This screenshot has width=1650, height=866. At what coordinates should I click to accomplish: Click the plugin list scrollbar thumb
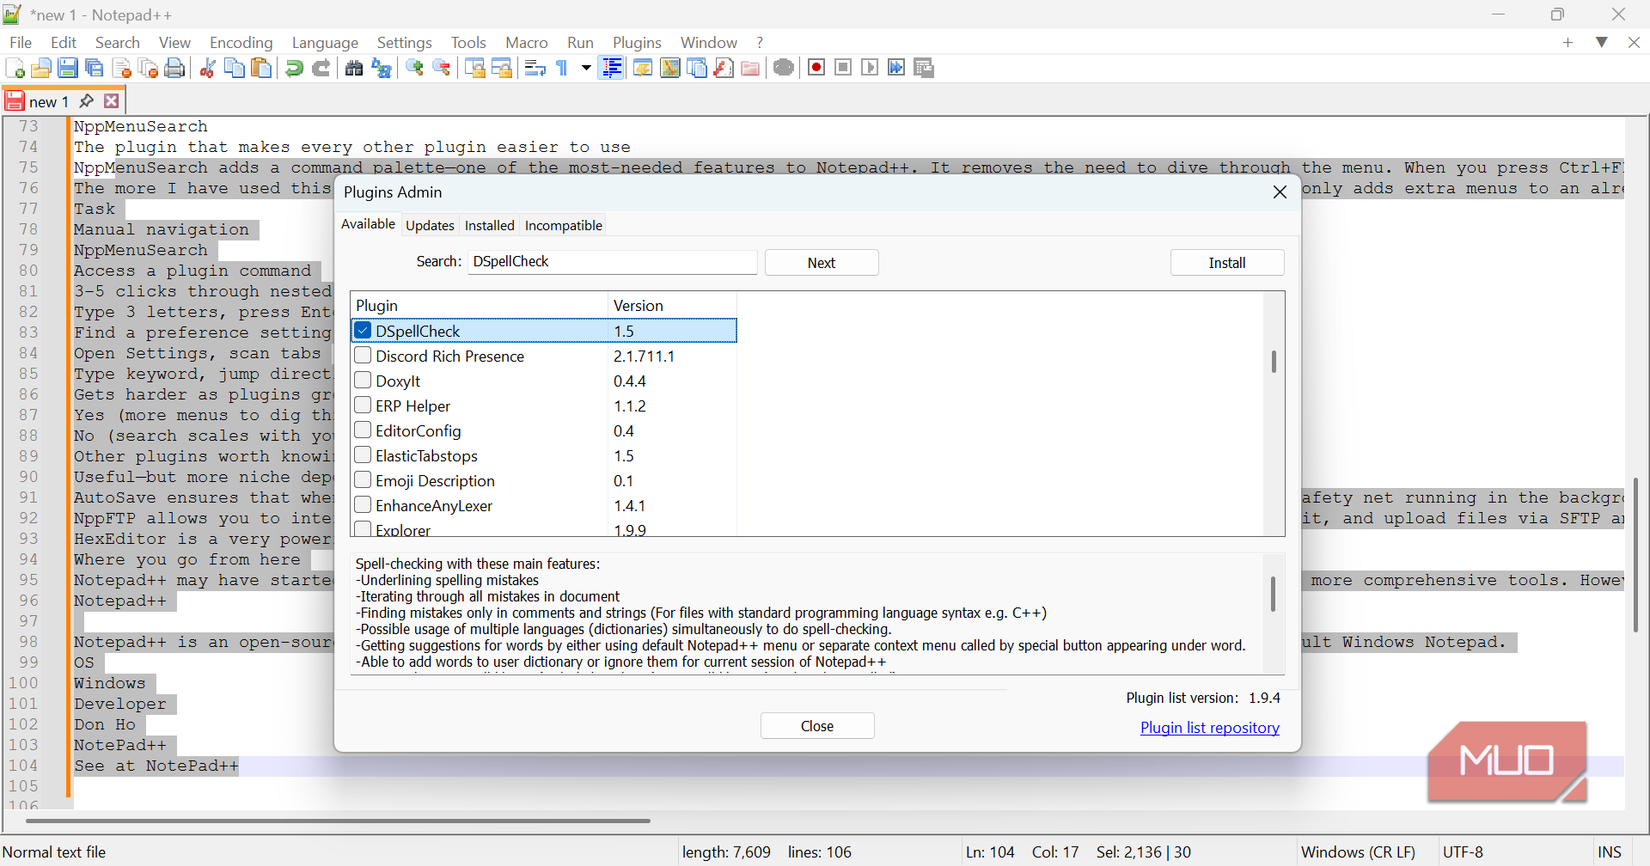pos(1274,362)
